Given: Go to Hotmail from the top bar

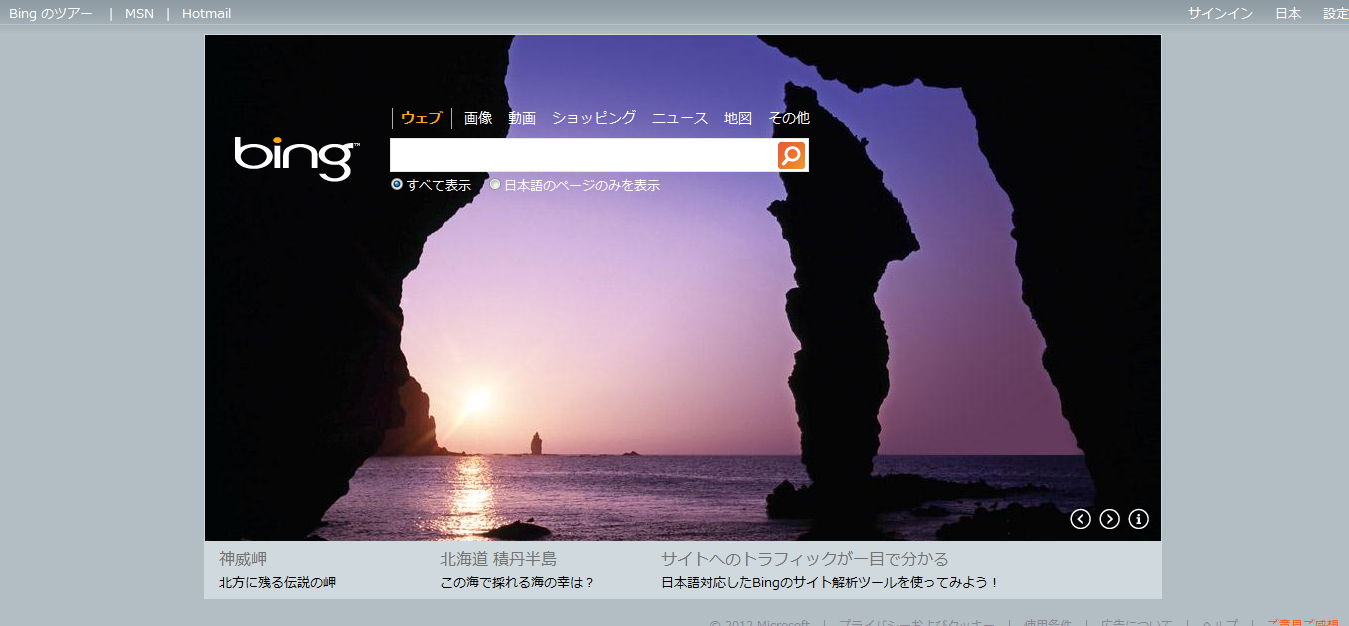Looking at the screenshot, I should point(206,14).
